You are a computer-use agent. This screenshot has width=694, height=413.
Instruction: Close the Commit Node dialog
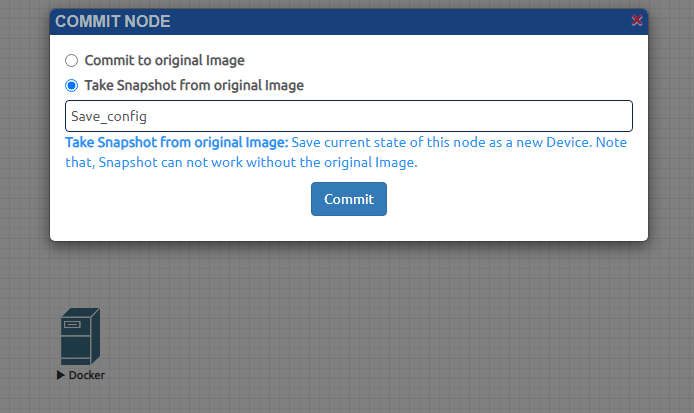click(x=636, y=20)
